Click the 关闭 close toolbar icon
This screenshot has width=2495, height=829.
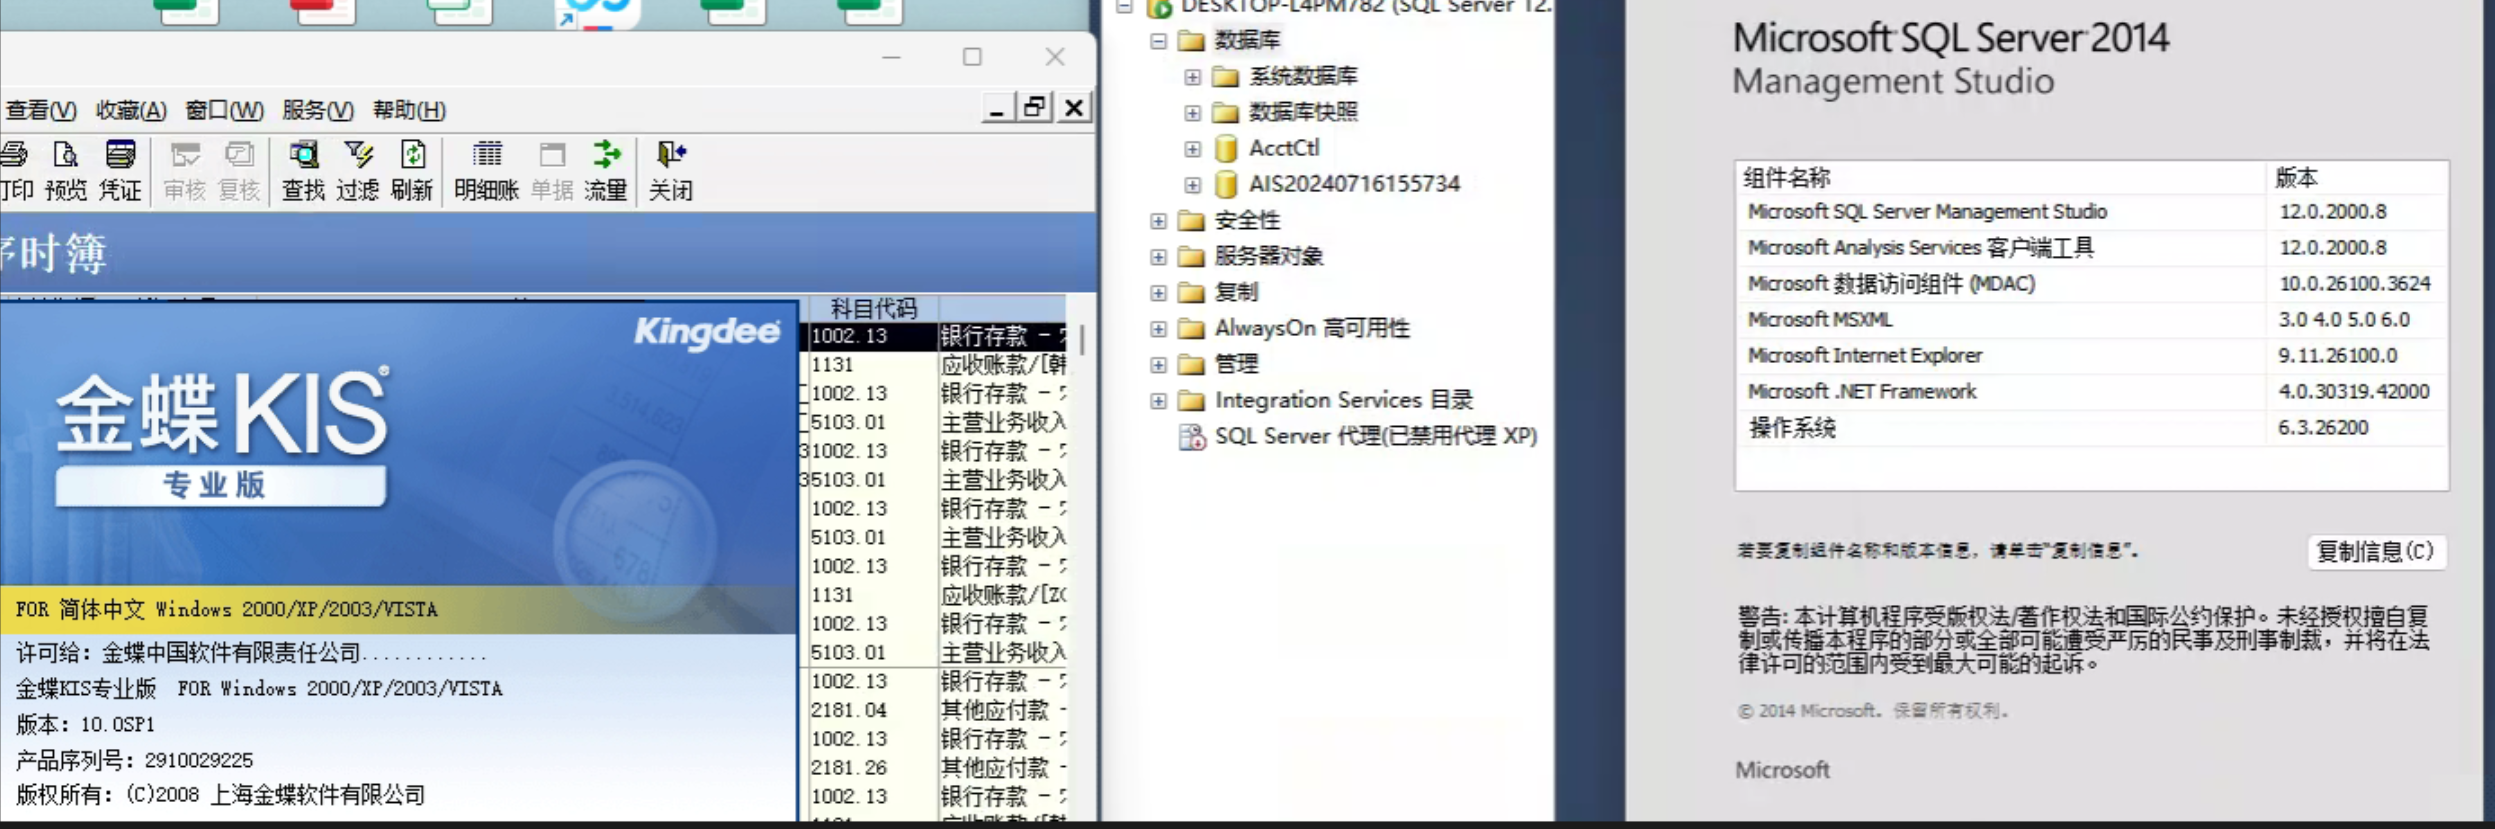point(671,170)
